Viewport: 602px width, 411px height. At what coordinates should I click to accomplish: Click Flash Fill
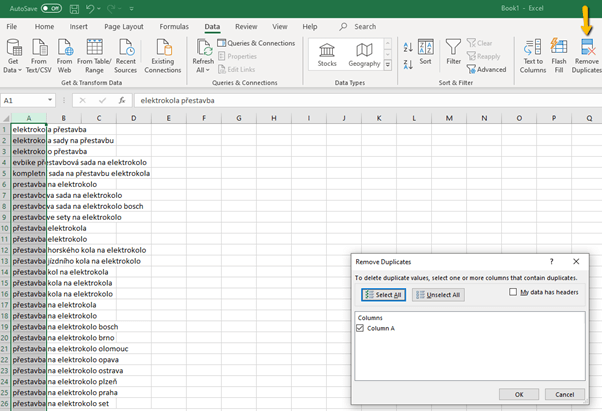tap(559, 56)
